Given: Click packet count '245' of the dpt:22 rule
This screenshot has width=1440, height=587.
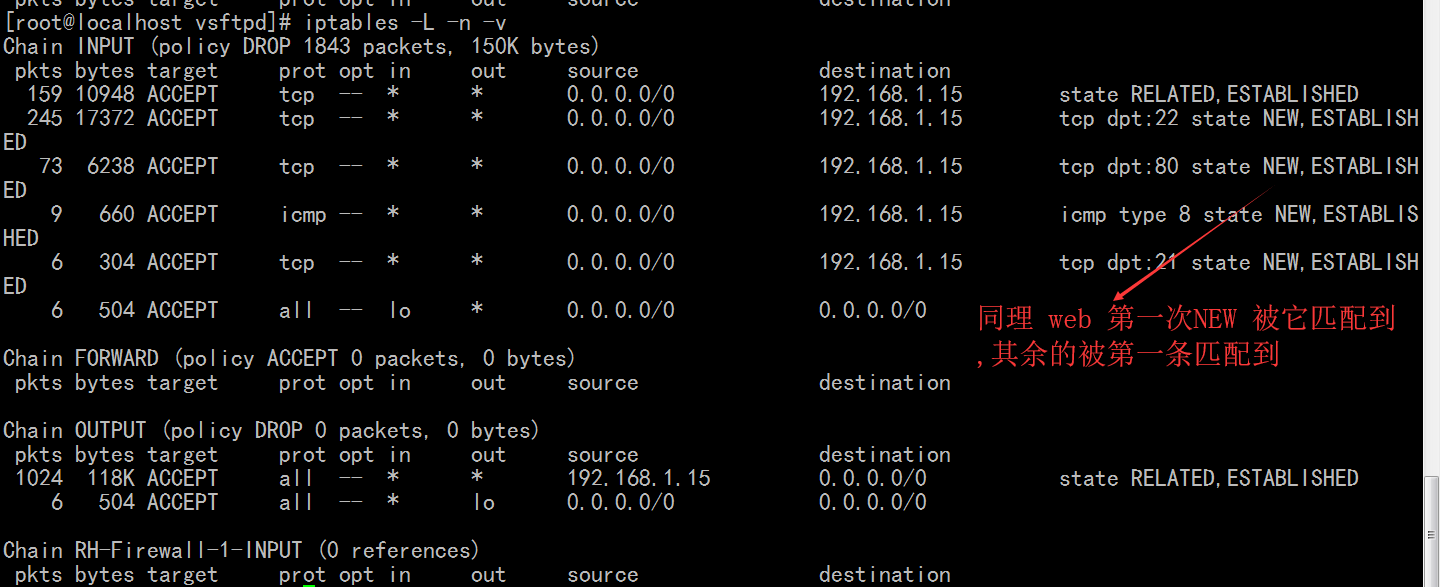Looking at the screenshot, I should [x=45, y=118].
